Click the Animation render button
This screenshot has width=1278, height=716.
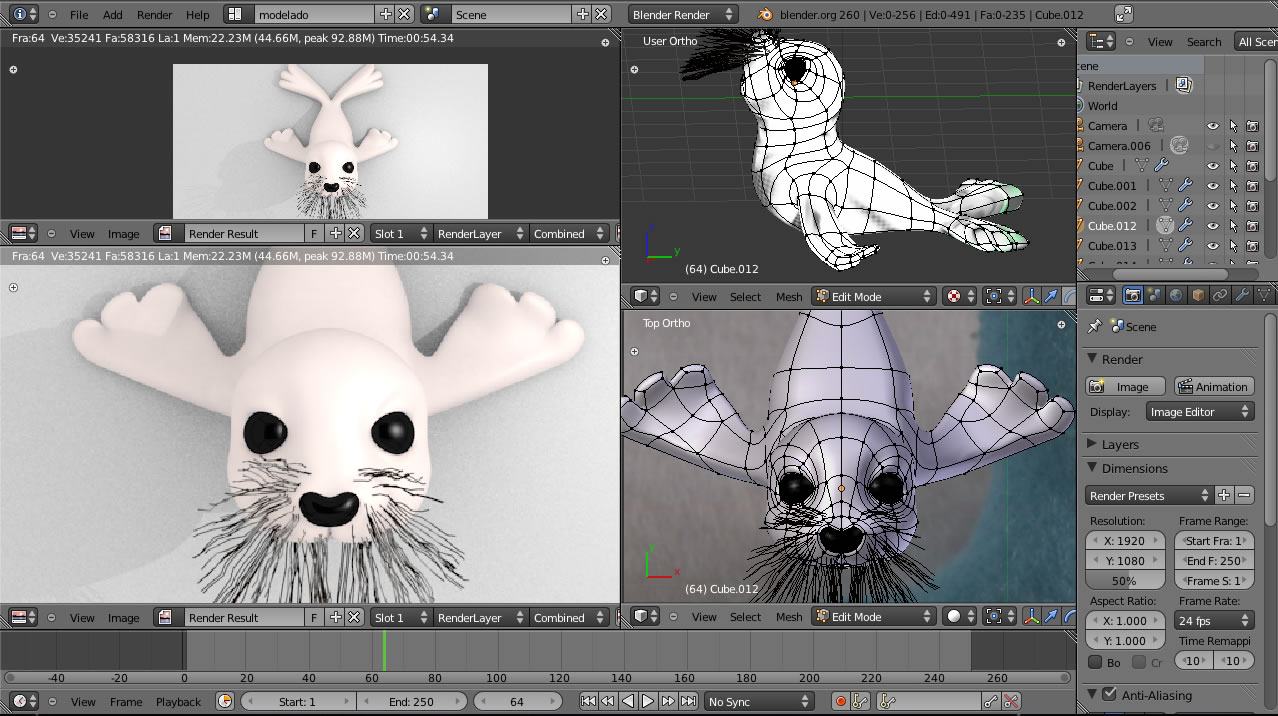click(x=1213, y=387)
